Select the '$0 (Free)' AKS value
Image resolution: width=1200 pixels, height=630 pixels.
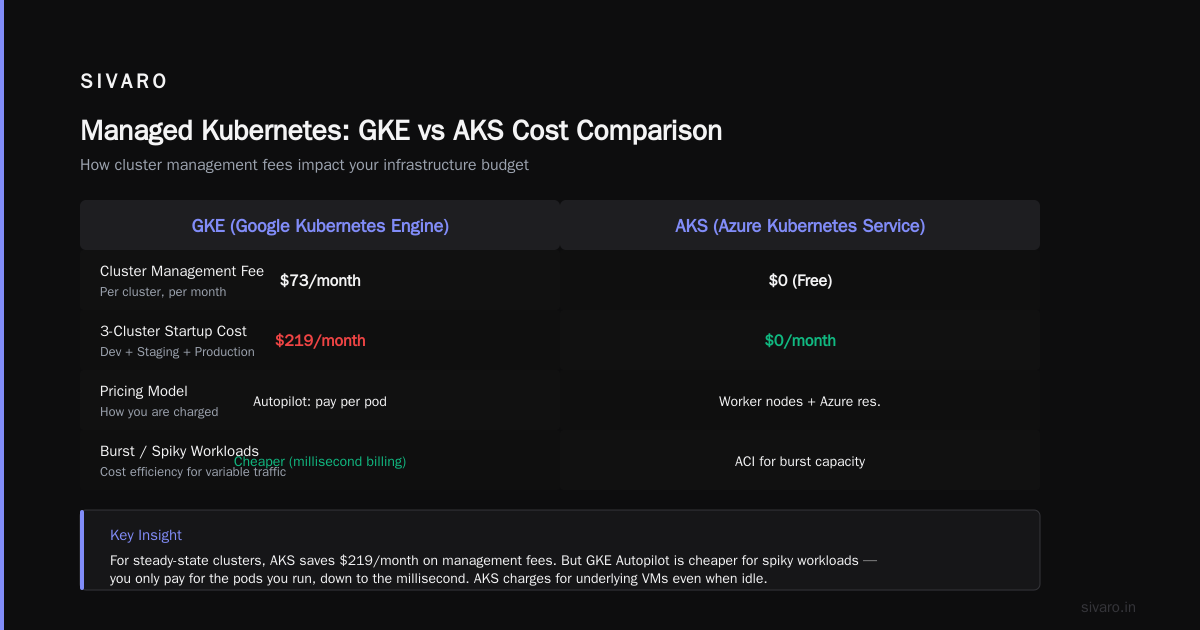(800, 281)
